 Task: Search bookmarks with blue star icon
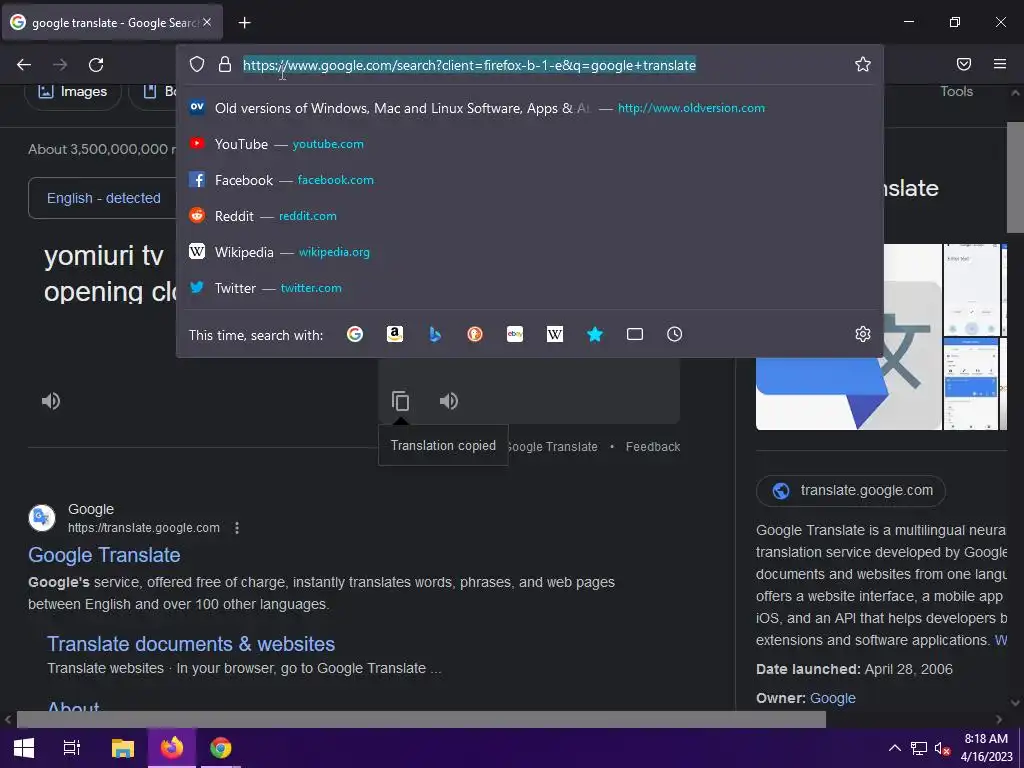point(595,334)
